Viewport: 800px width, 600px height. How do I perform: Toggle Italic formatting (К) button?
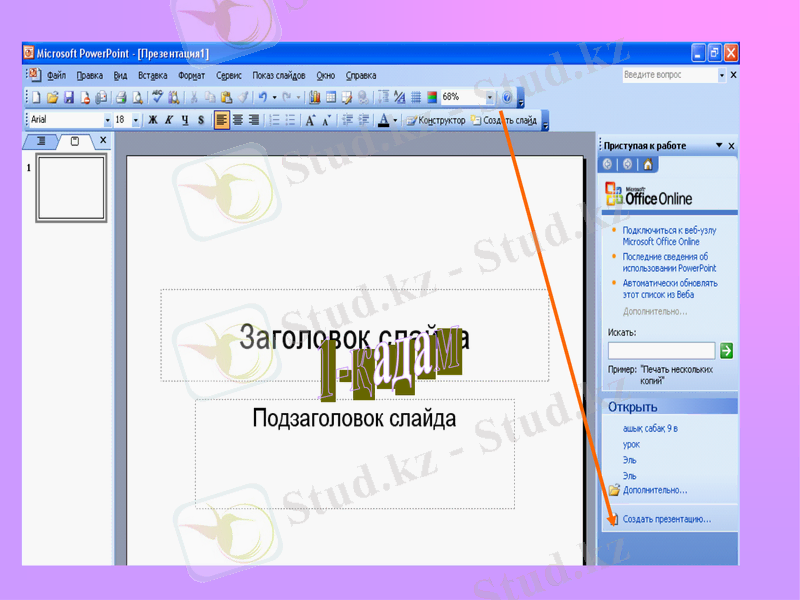169,120
